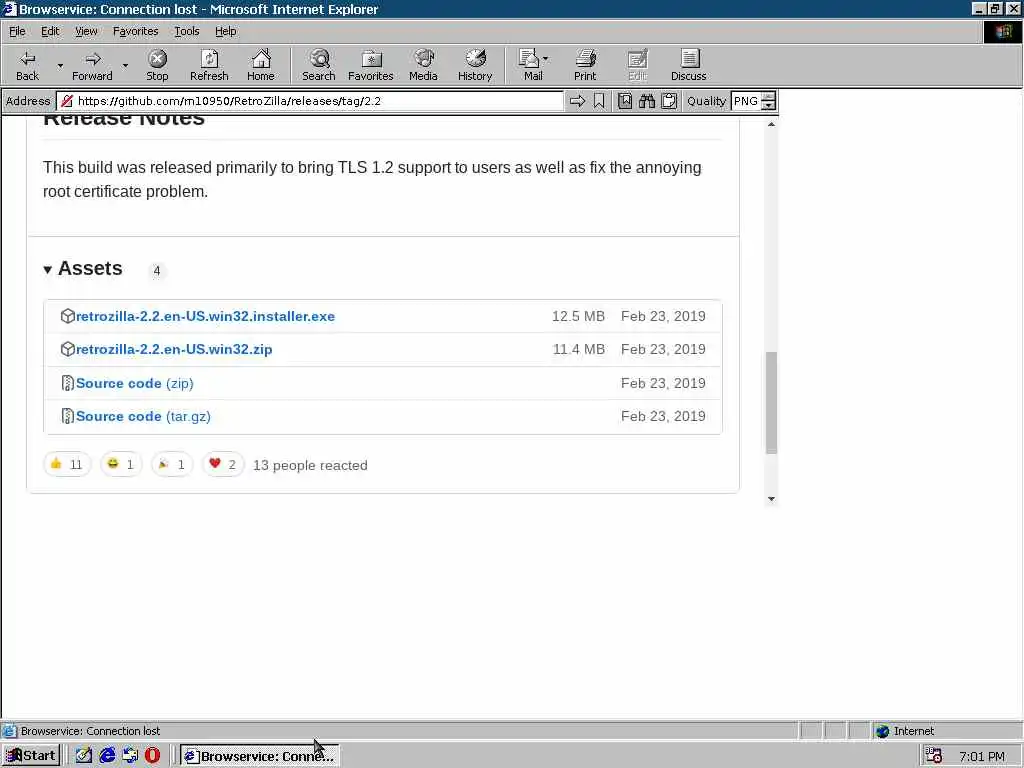This screenshot has width=1024, height=768.
Task: Open the Forward history dropdown arrow
Action: pyautogui.click(x=125, y=65)
